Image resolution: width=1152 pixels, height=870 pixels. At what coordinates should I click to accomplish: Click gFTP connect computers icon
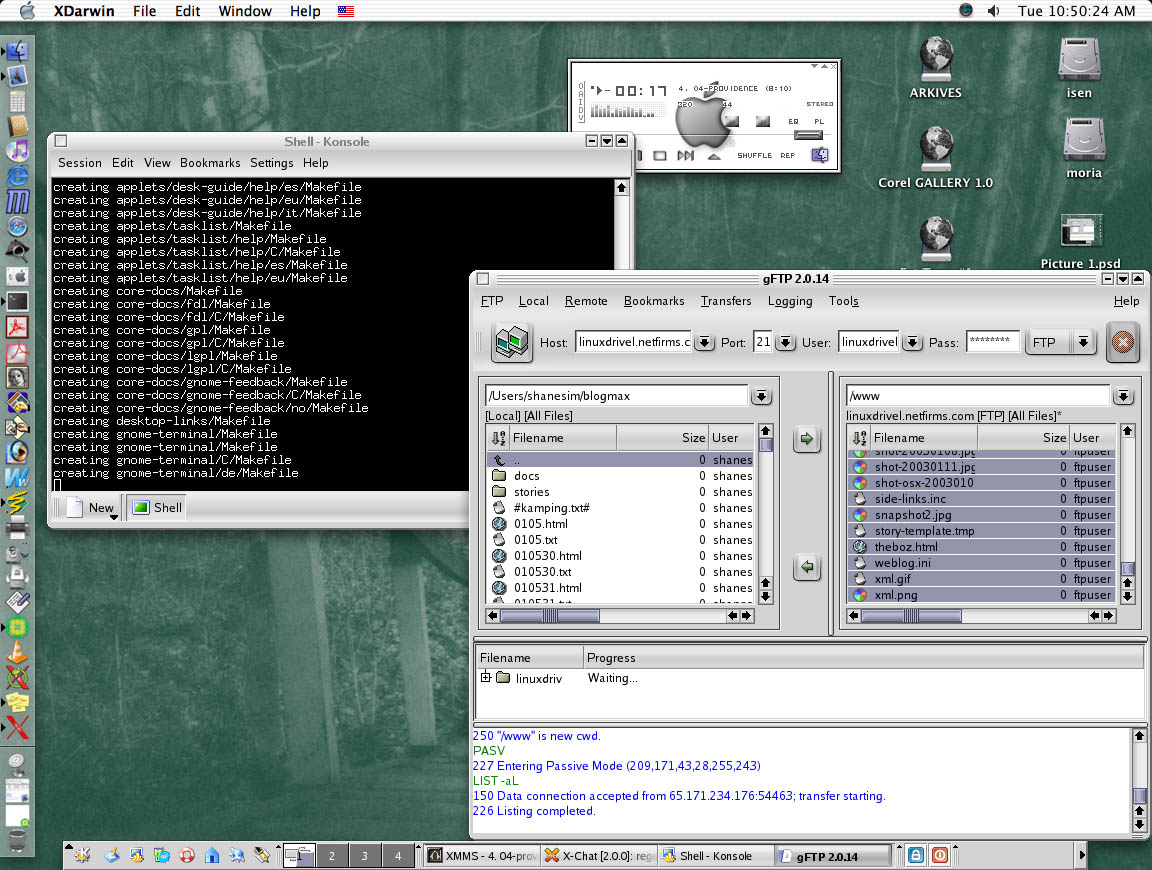coord(511,342)
